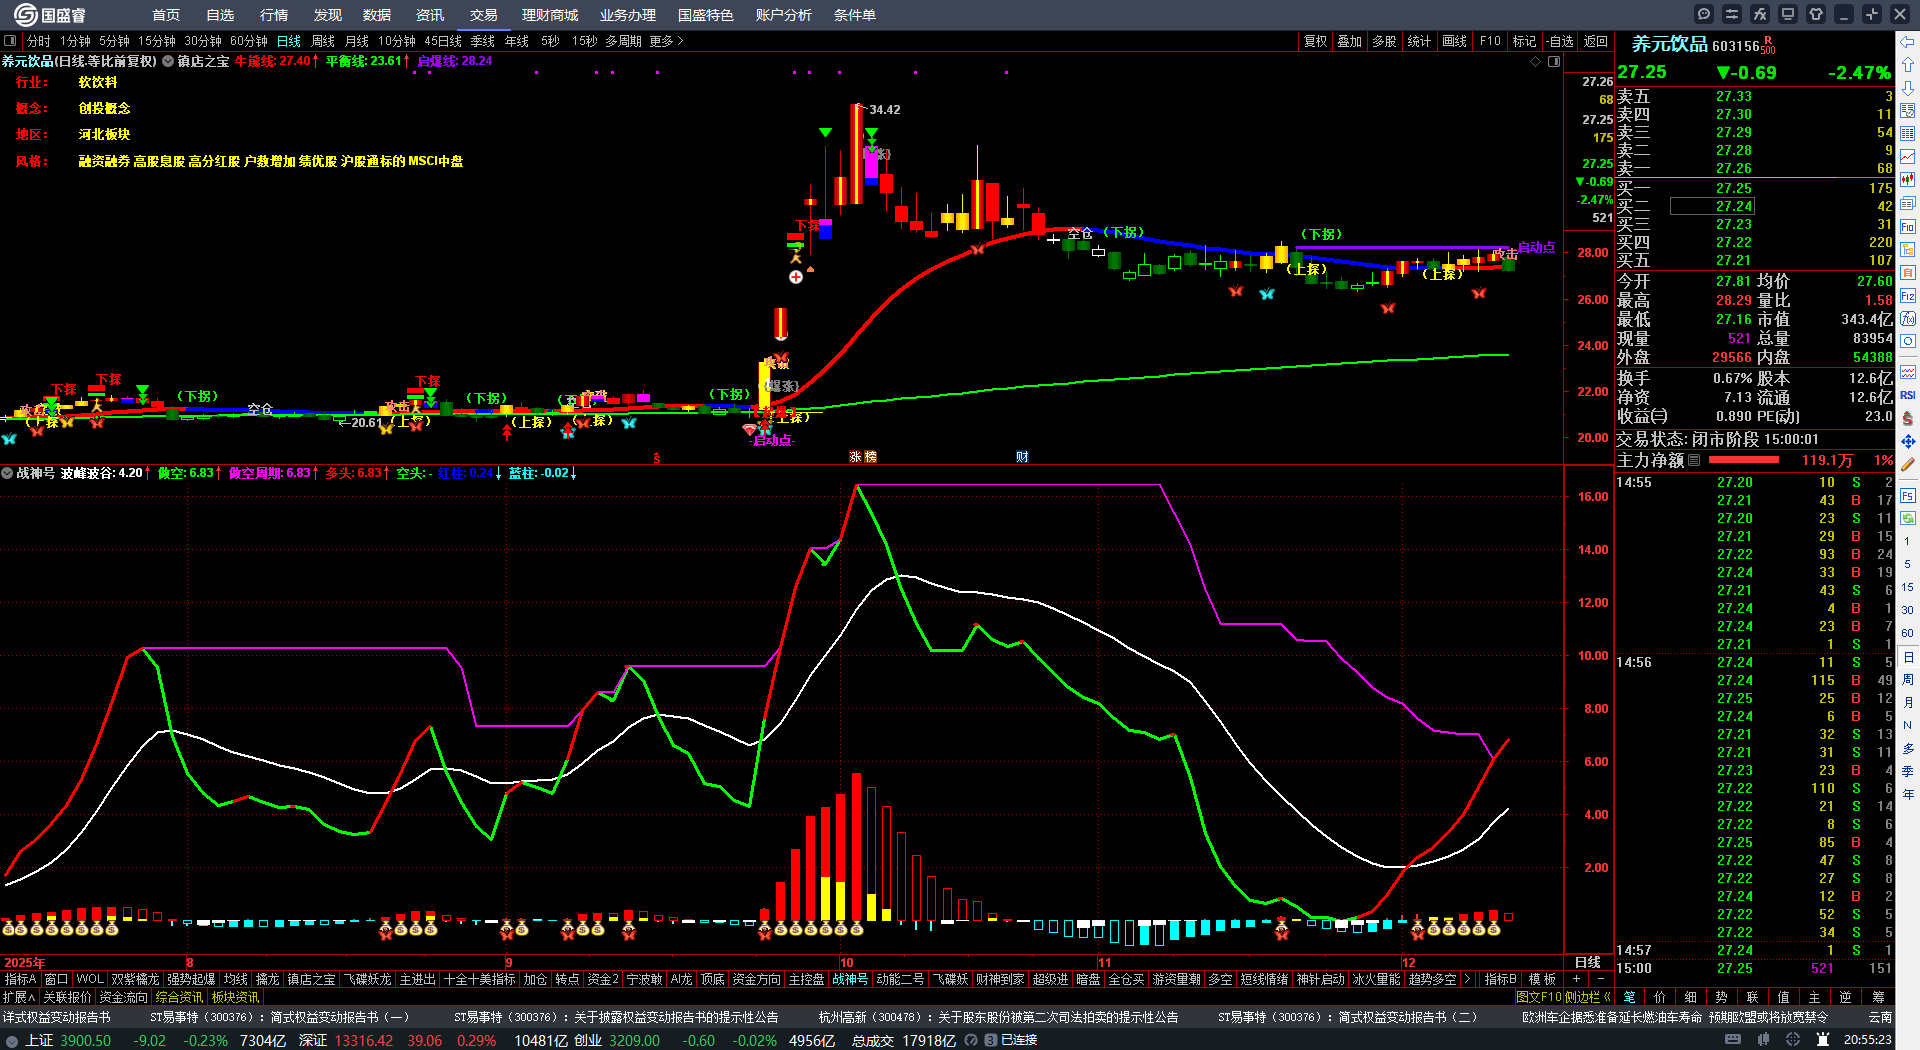Open 综合资讯 news panel
The height and width of the screenshot is (1050, 1920).
179,997
